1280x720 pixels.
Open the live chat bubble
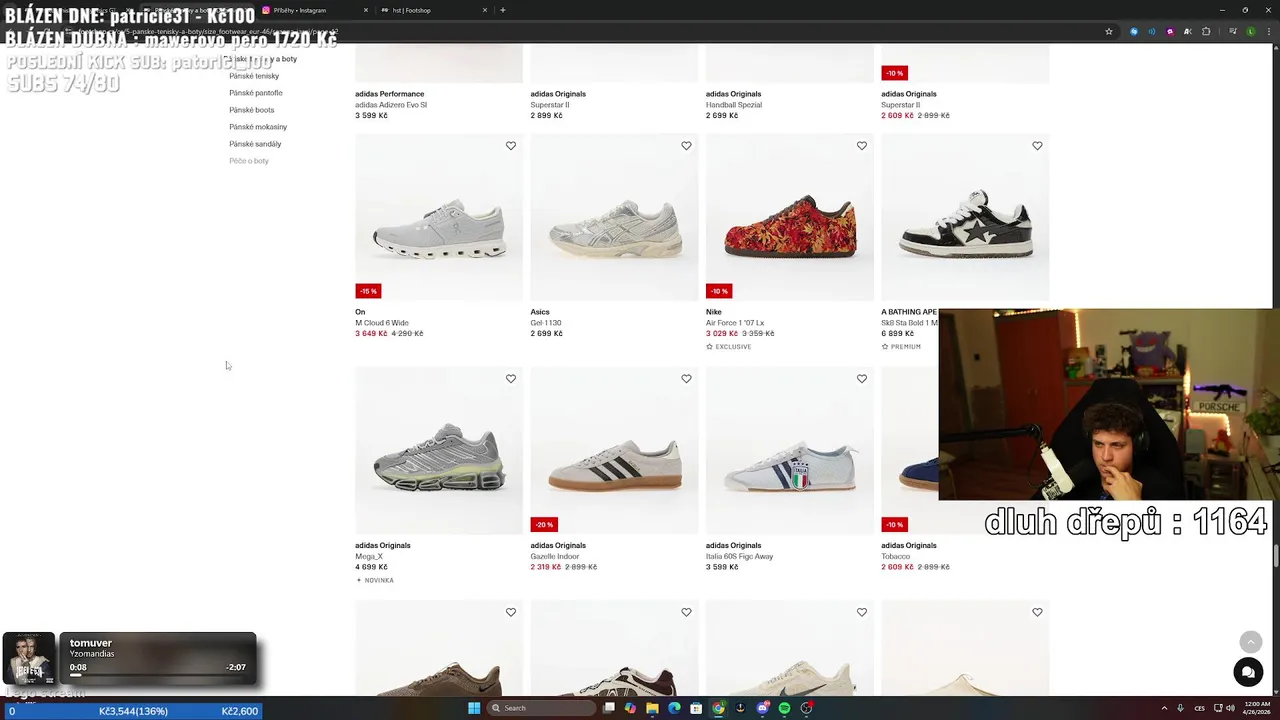[x=1248, y=673]
